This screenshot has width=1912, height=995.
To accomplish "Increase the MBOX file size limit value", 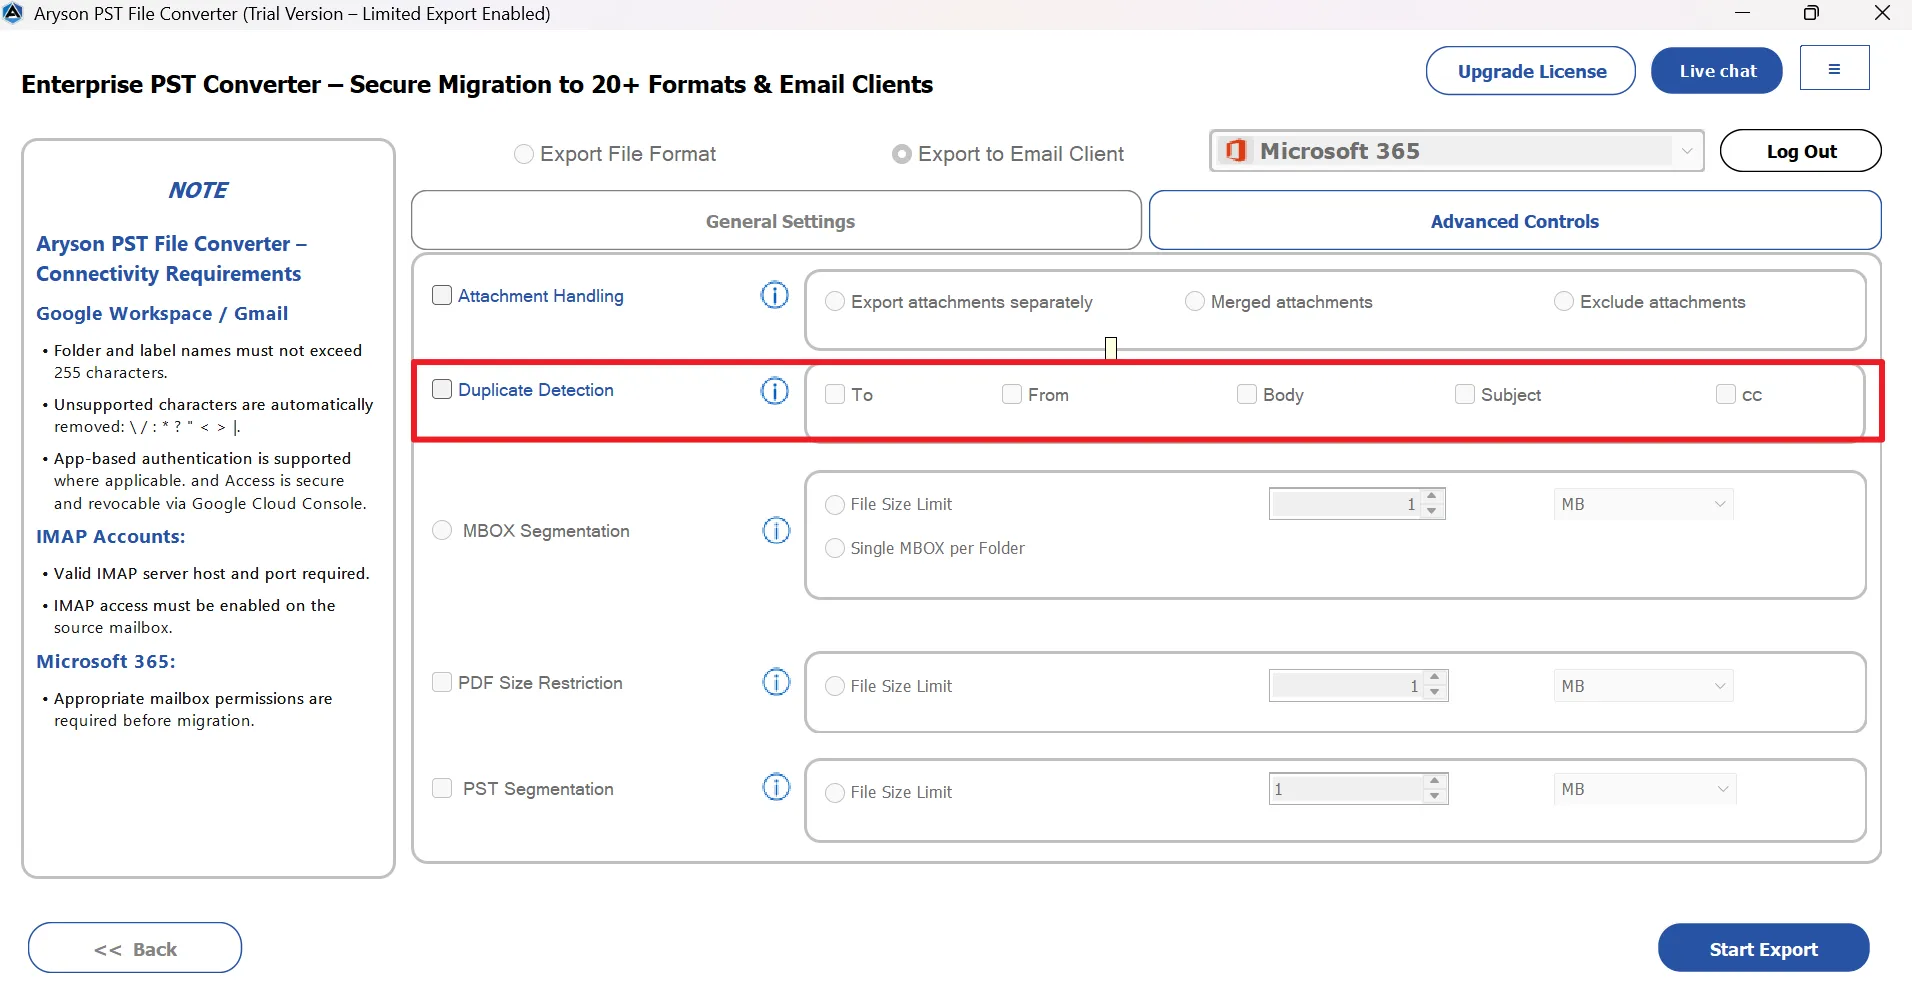I will pos(1432,496).
